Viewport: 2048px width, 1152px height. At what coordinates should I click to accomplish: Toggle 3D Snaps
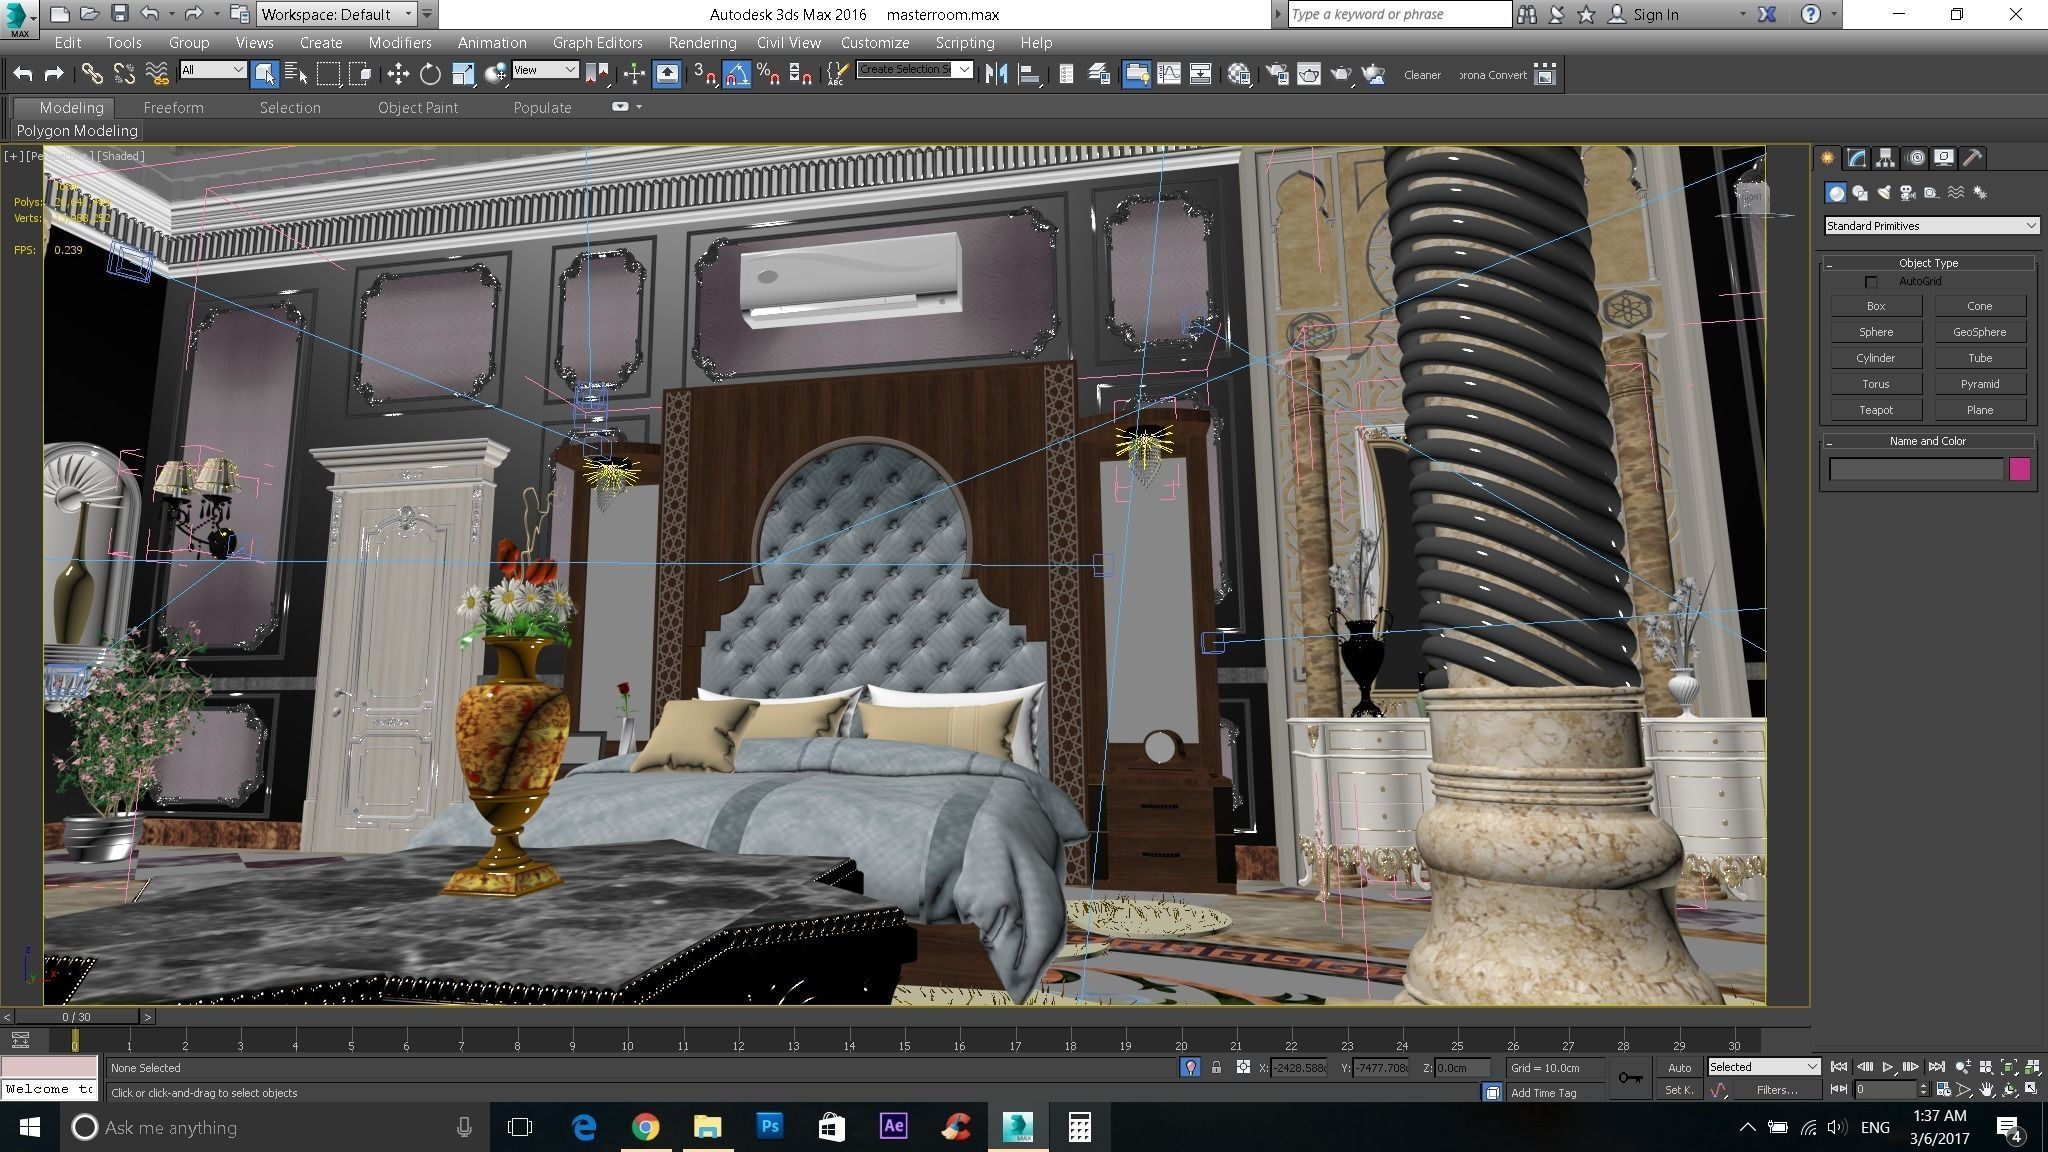[x=705, y=74]
